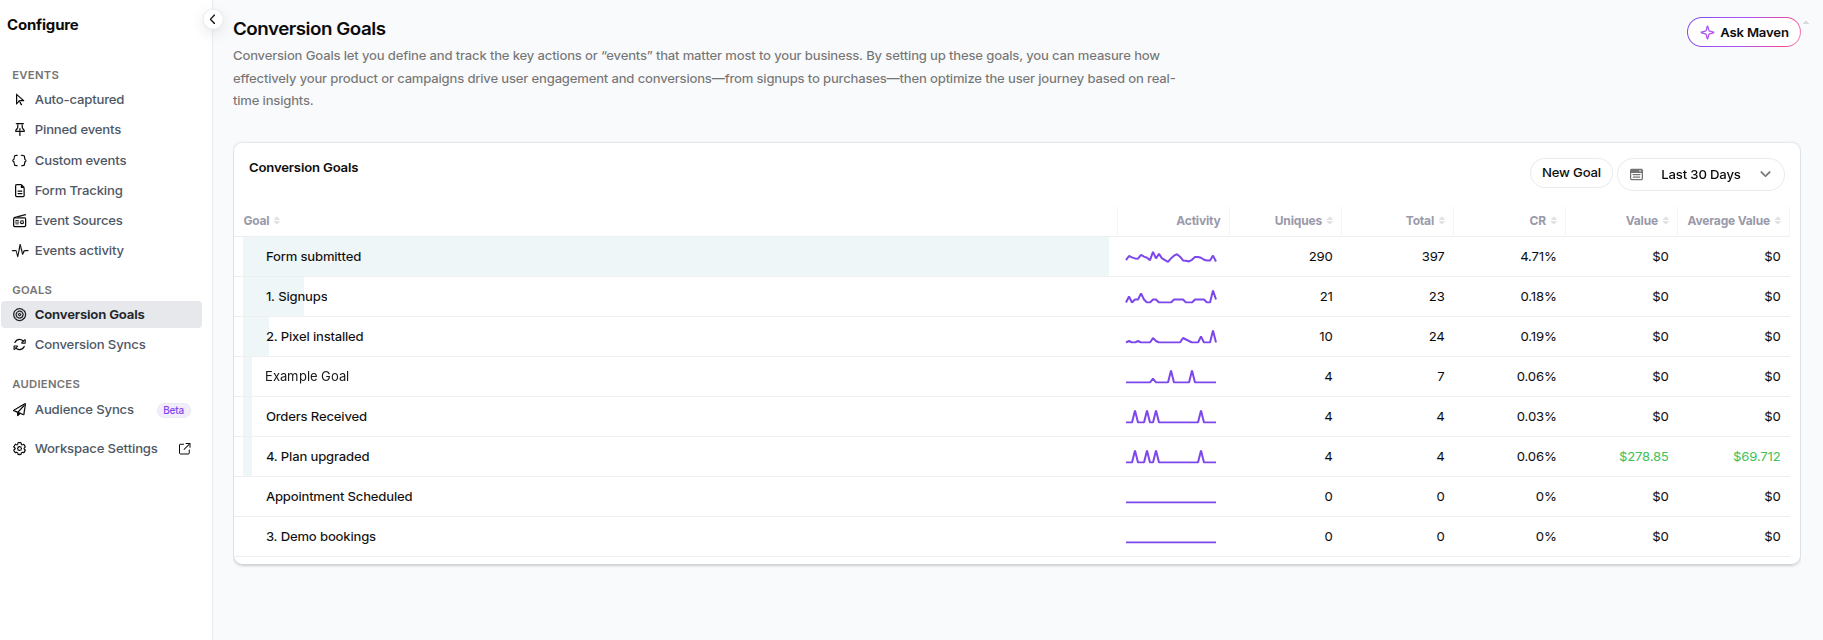
Task: Navigate to Form Tracking
Action: (x=79, y=191)
